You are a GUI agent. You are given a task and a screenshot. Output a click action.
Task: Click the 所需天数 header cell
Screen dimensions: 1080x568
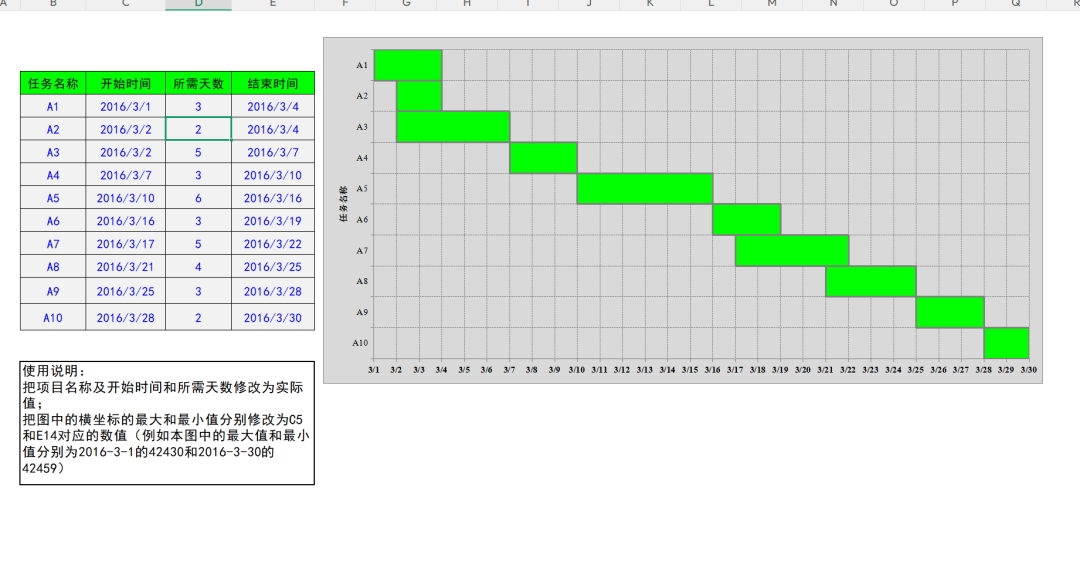198,83
